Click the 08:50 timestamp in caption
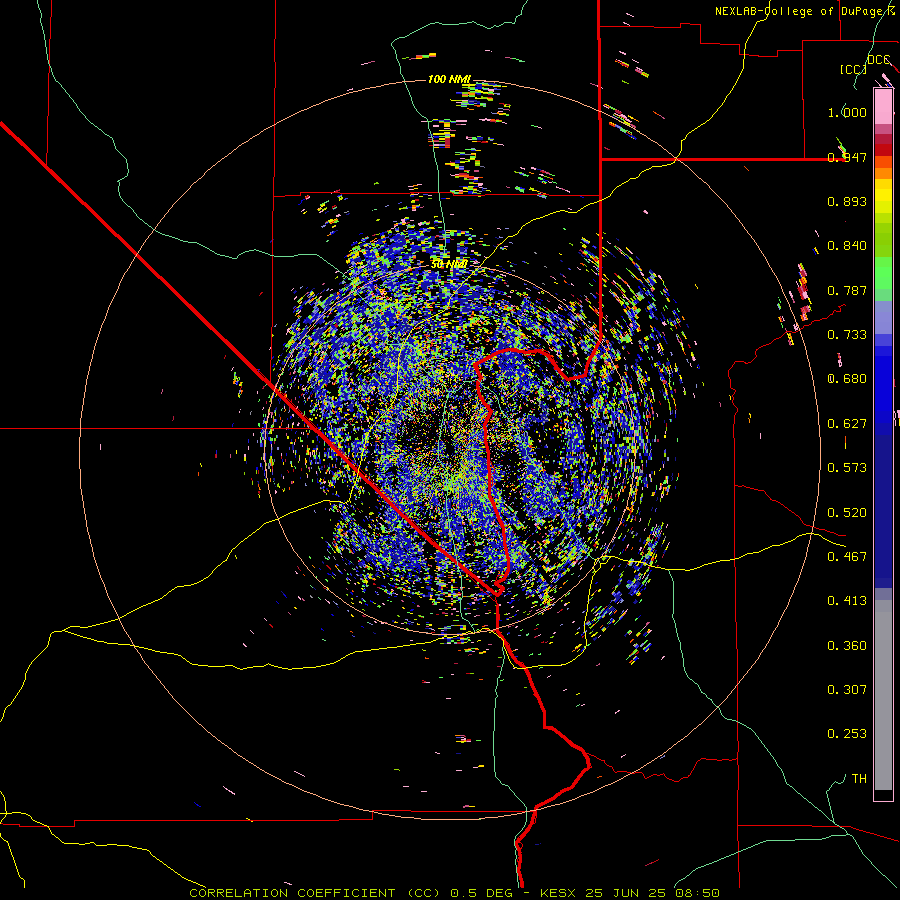The width and height of the screenshot is (900, 900). (695, 893)
